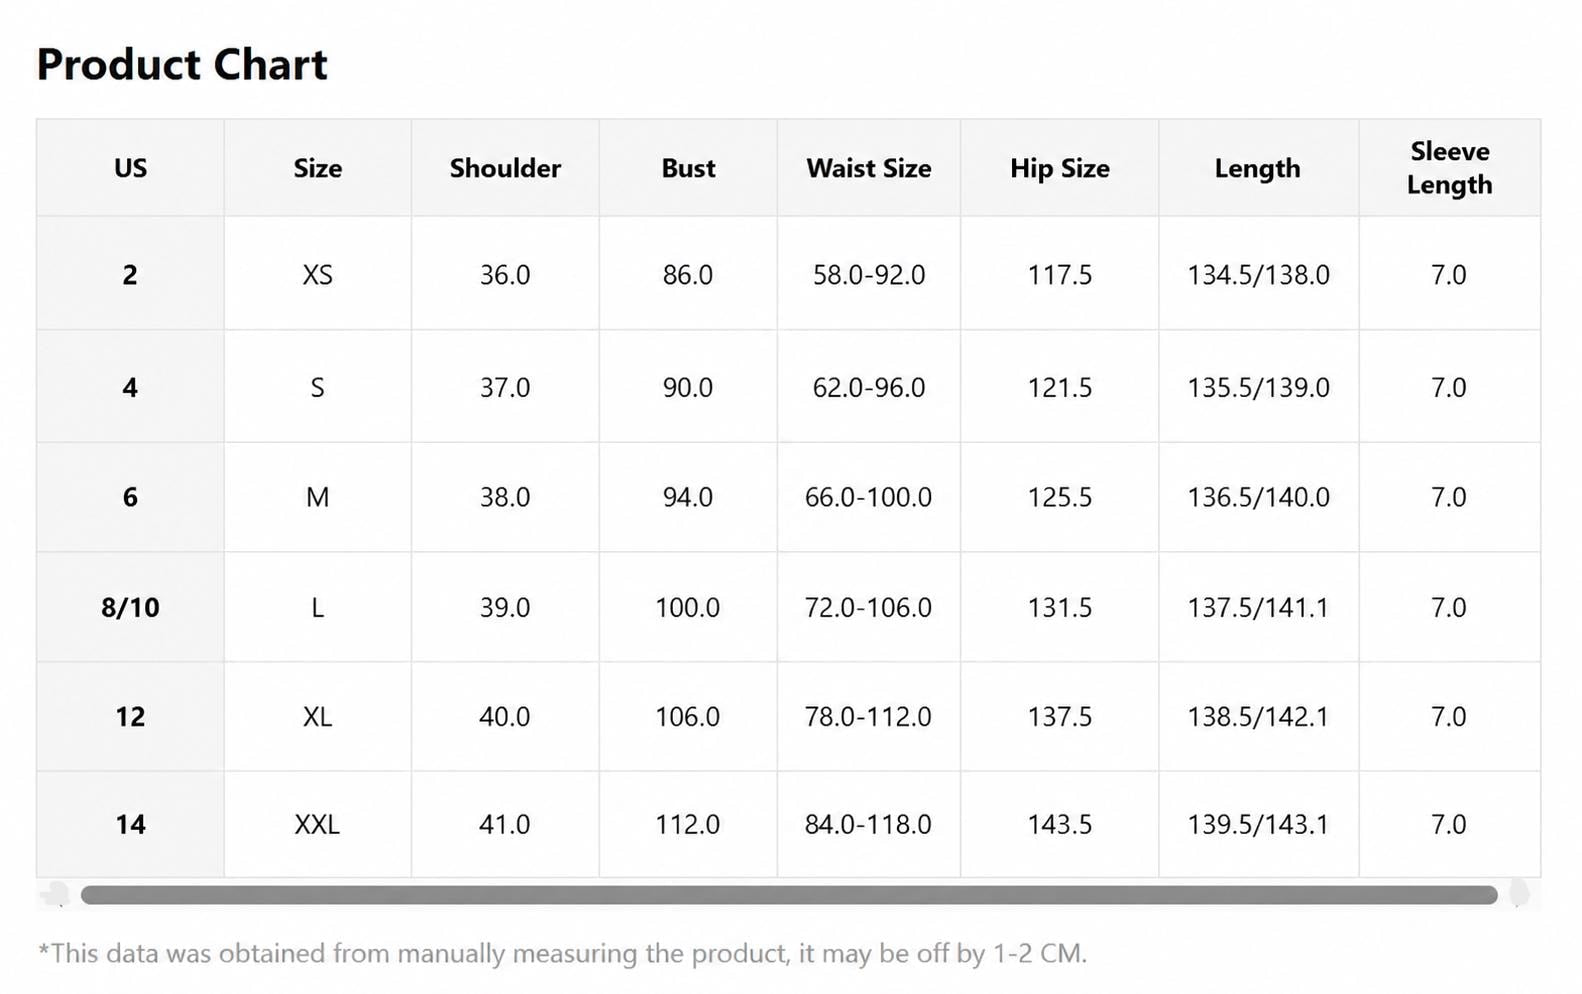Click the Length column header

[x=1258, y=168]
